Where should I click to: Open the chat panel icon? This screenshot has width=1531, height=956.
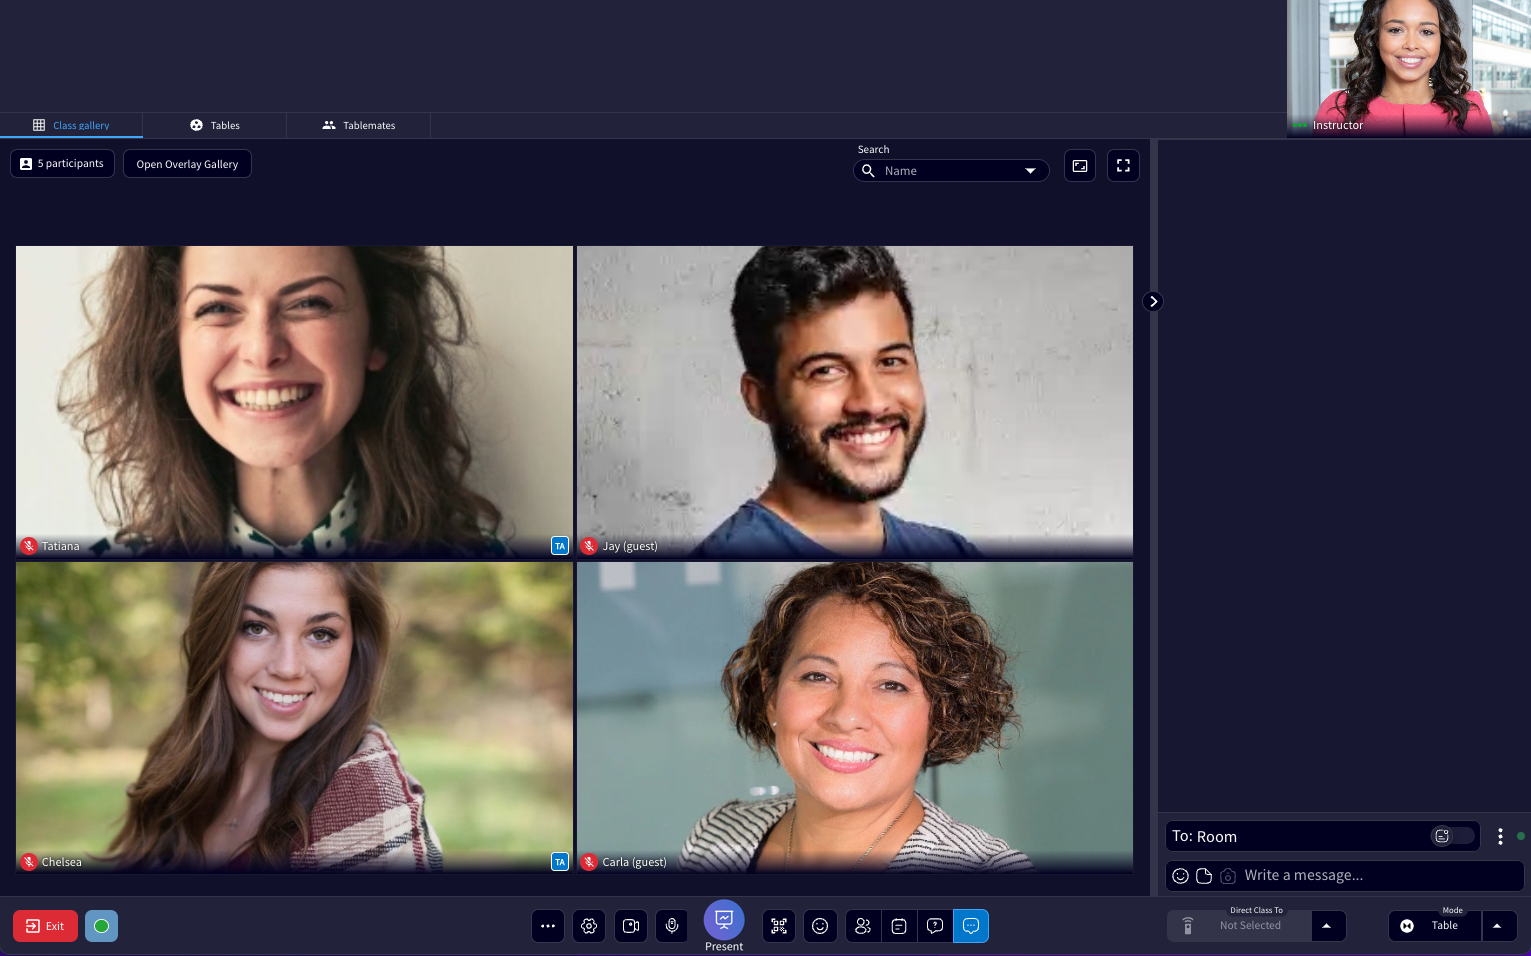click(971, 926)
